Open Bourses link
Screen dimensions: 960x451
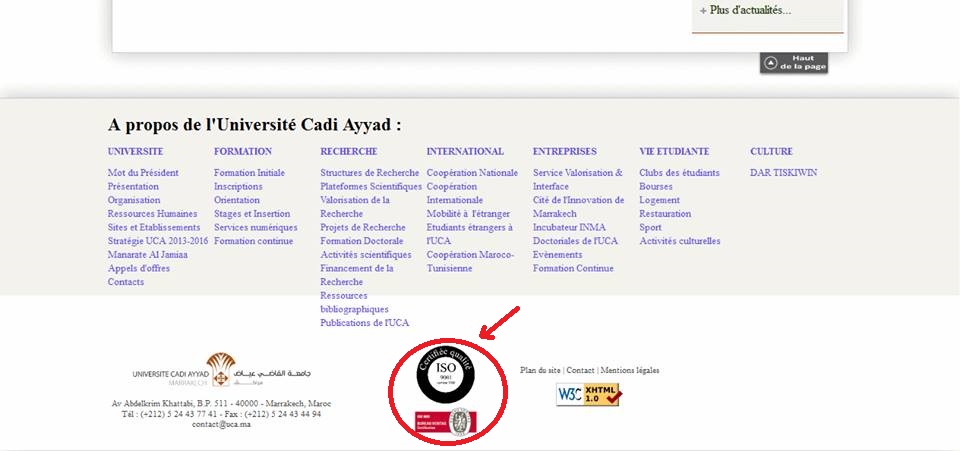(x=656, y=186)
